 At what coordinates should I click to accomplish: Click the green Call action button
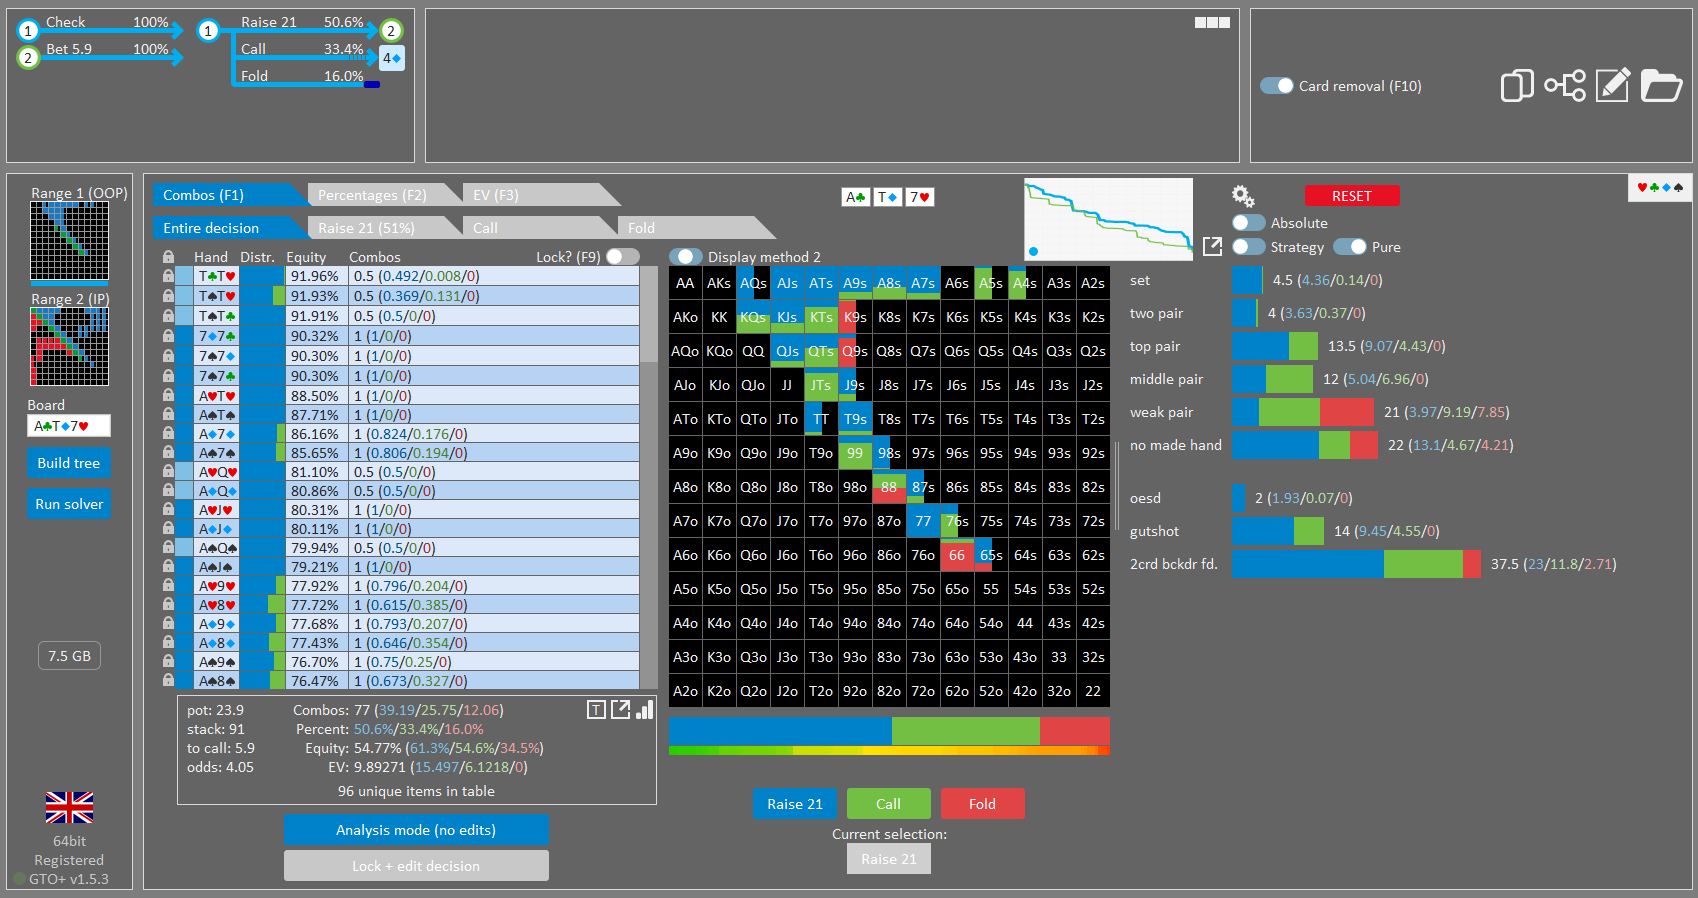tap(889, 804)
